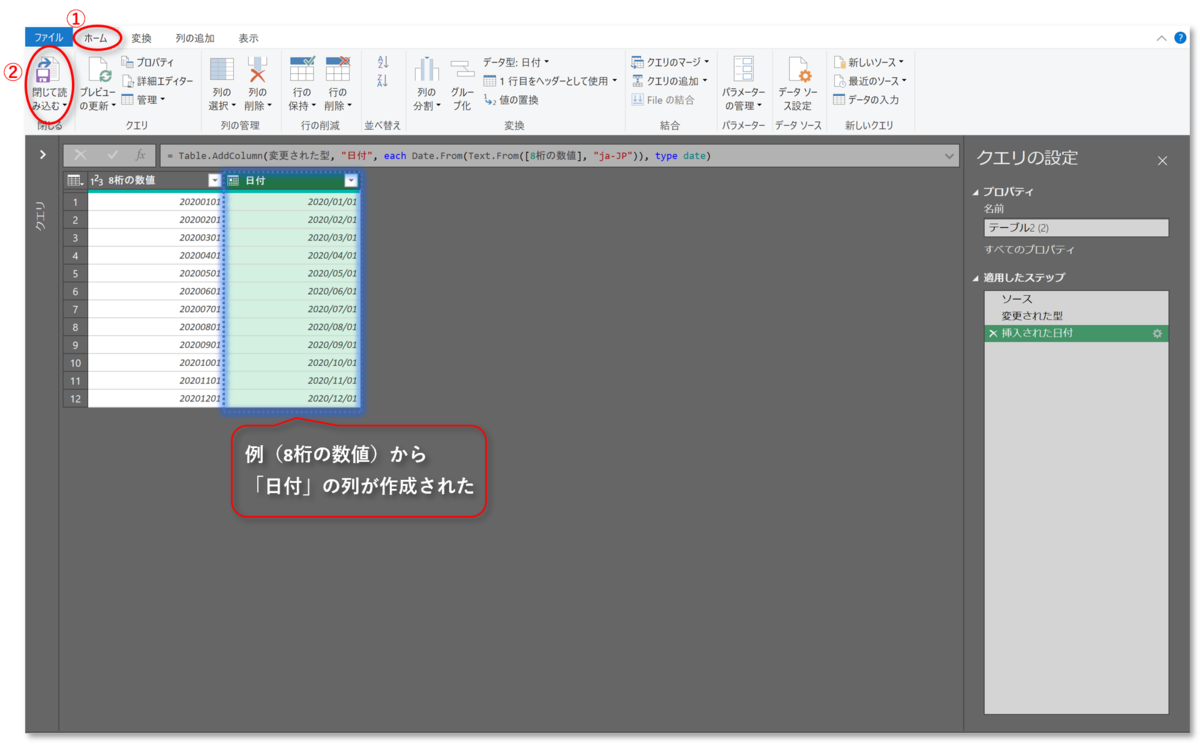Click the 列の選択 choose columns icon
Screen dimensions: 1200x745
coord(221,70)
